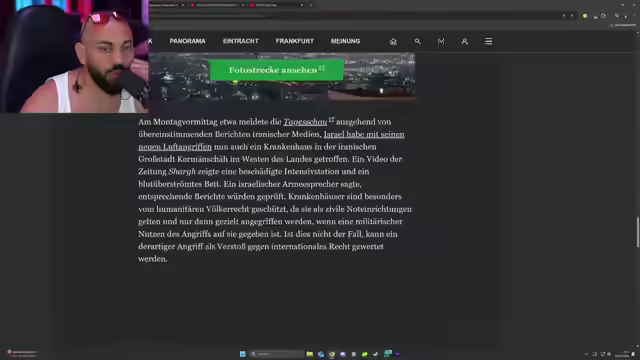Click the page's vertical scrollbar thumb
640x360 pixels.
pyautogui.click(x=638, y=232)
